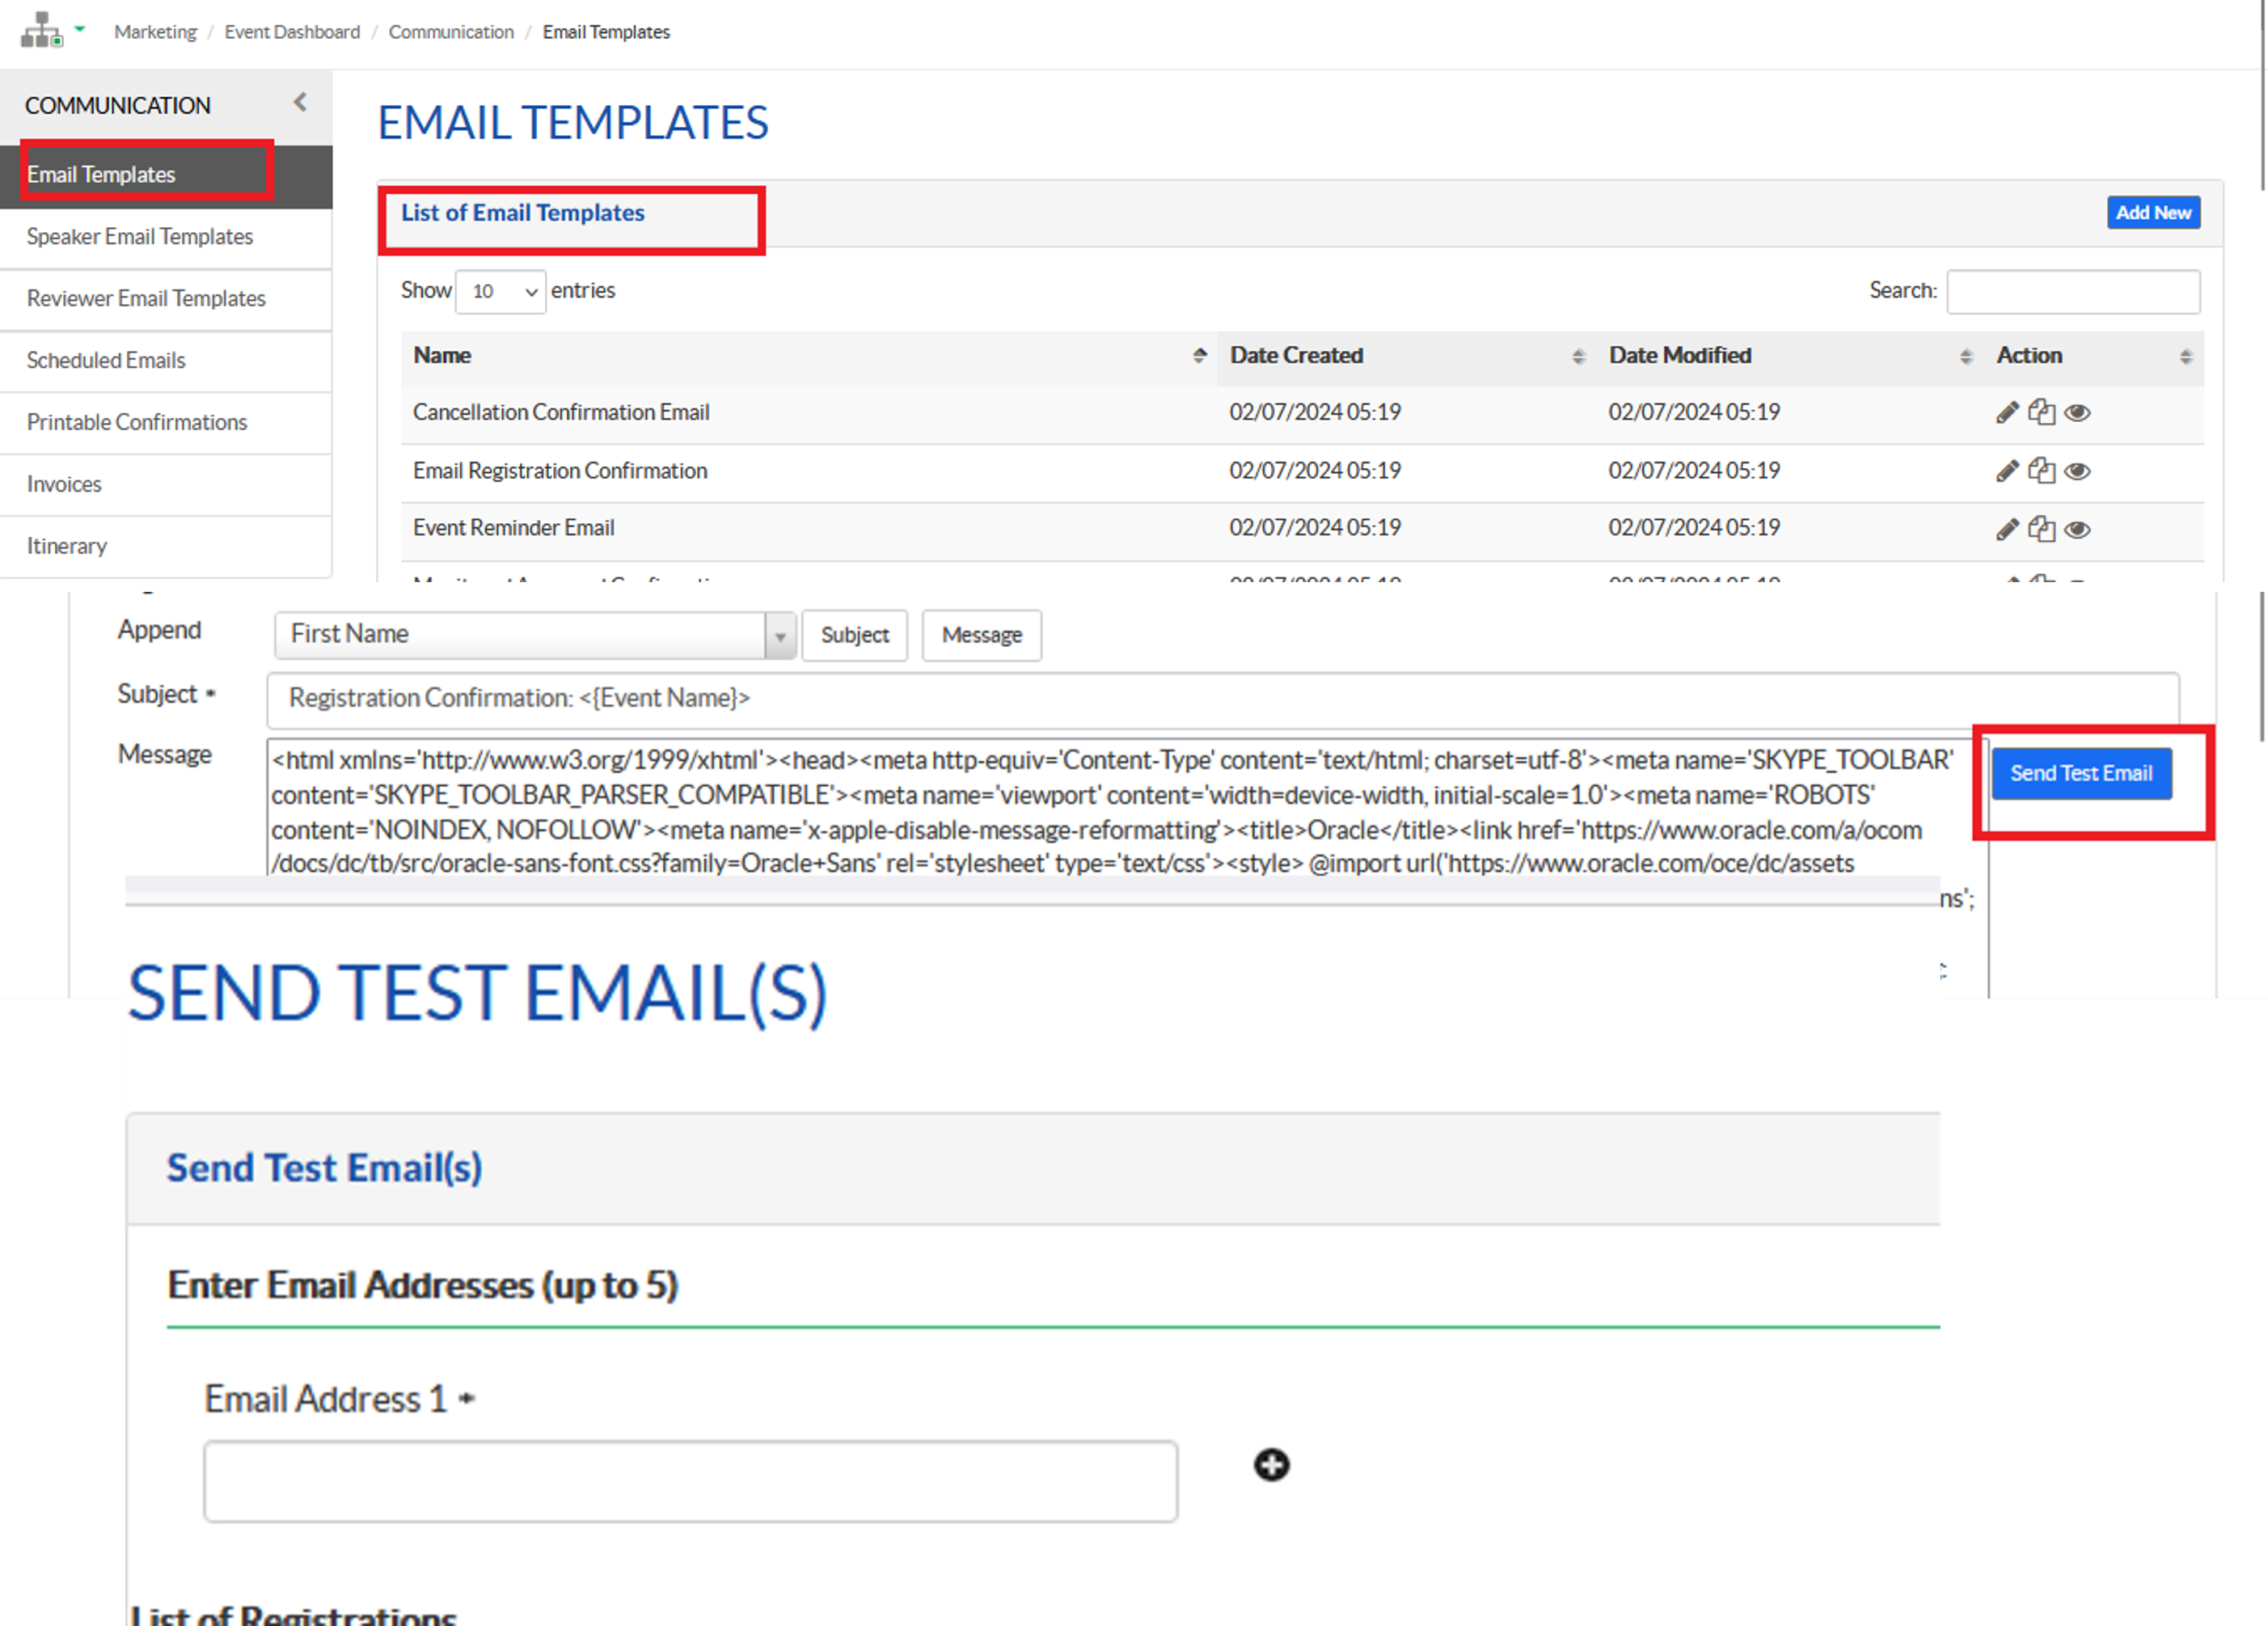Image resolution: width=2268 pixels, height=1626 pixels.
Task: Preview the Email Registration Confirmation template
Action: click(2077, 471)
